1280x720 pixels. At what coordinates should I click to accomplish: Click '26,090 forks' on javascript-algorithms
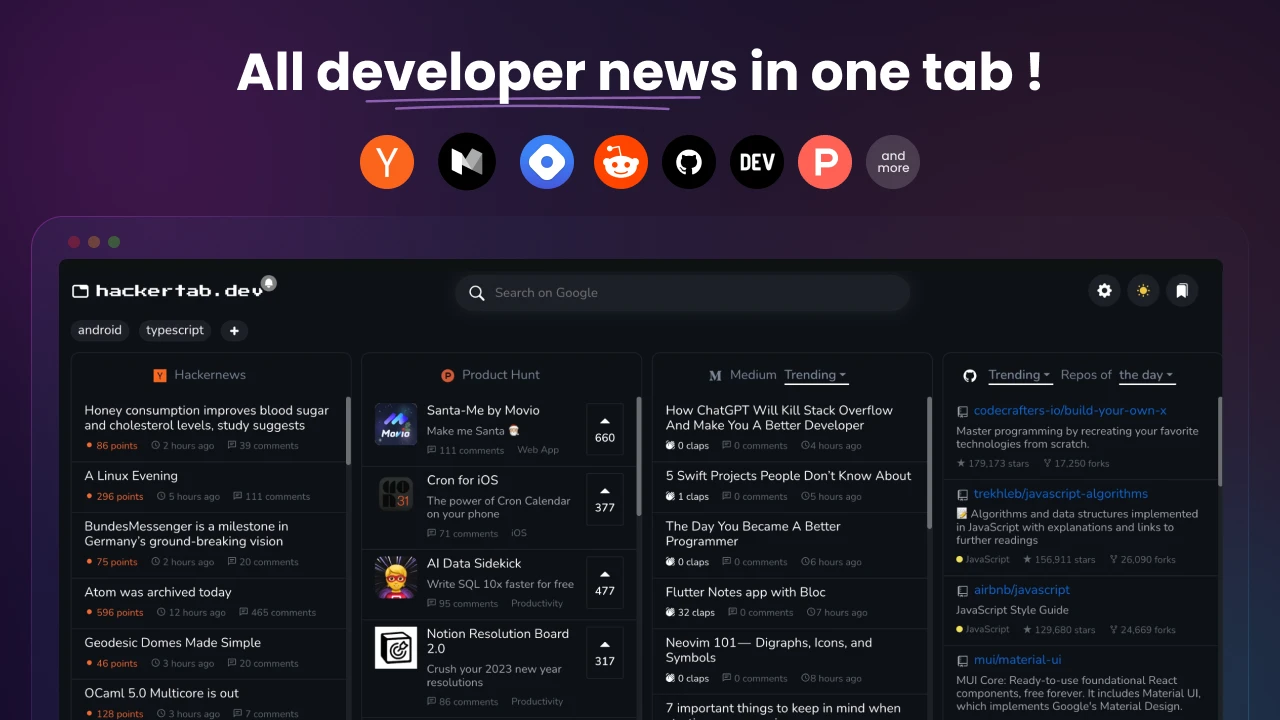pos(1141,560)
